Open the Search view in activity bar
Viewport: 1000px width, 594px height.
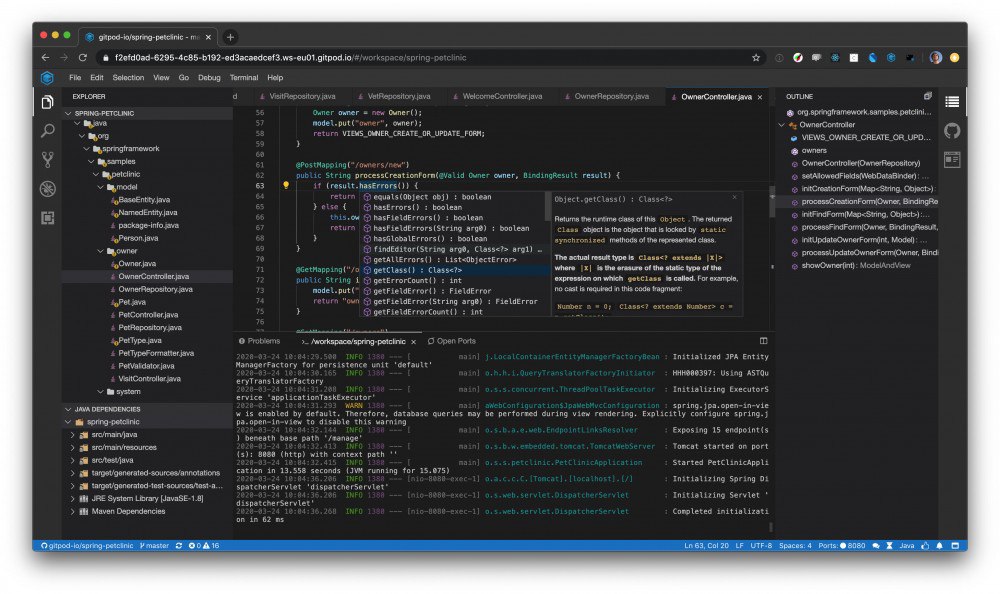coord(47,131)
